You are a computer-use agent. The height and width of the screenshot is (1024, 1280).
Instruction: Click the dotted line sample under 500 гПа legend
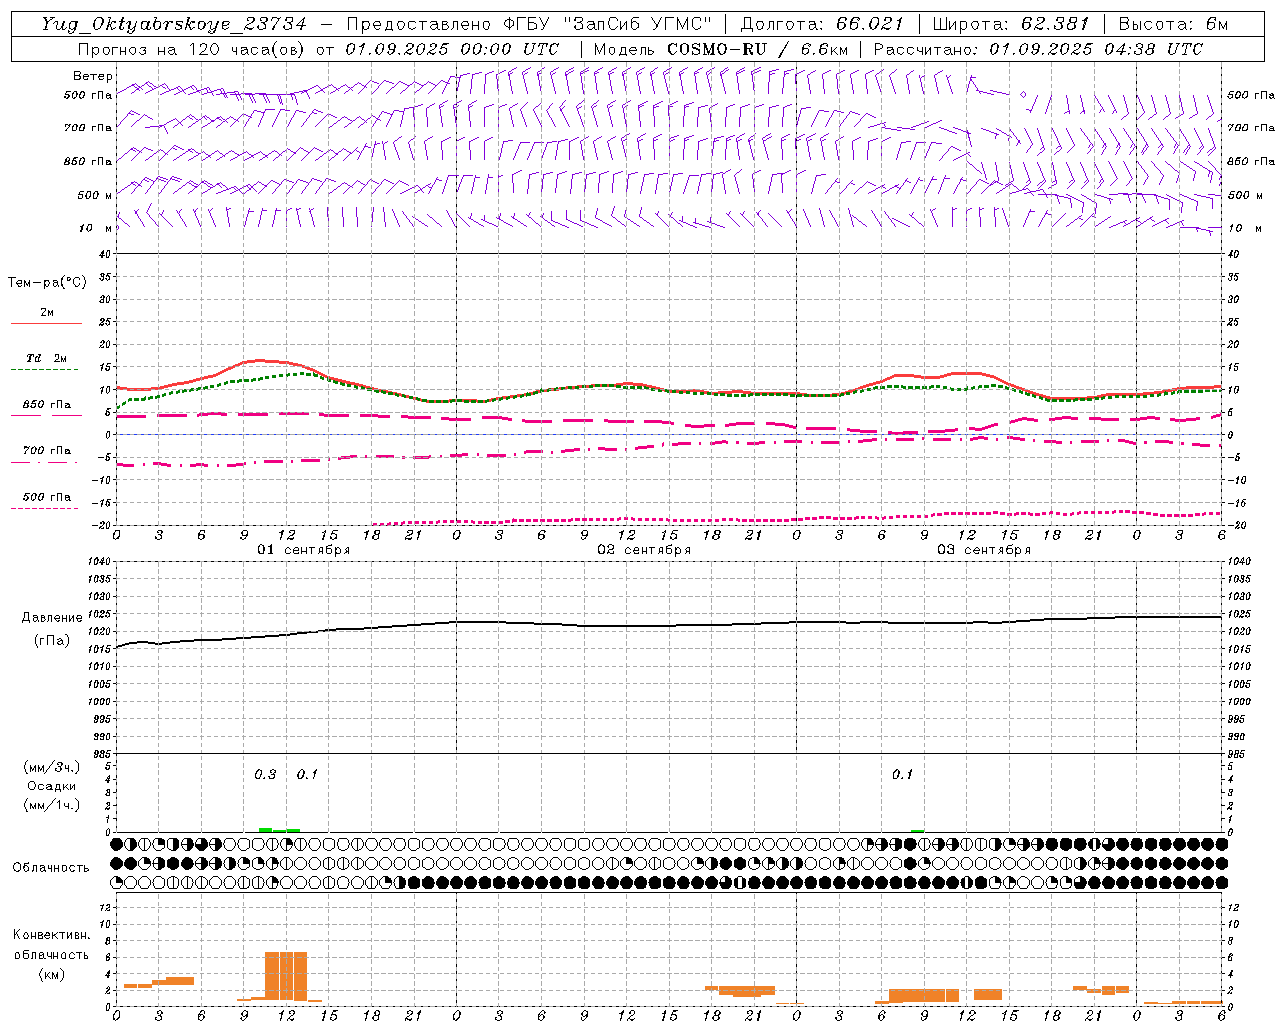[44, 509]
